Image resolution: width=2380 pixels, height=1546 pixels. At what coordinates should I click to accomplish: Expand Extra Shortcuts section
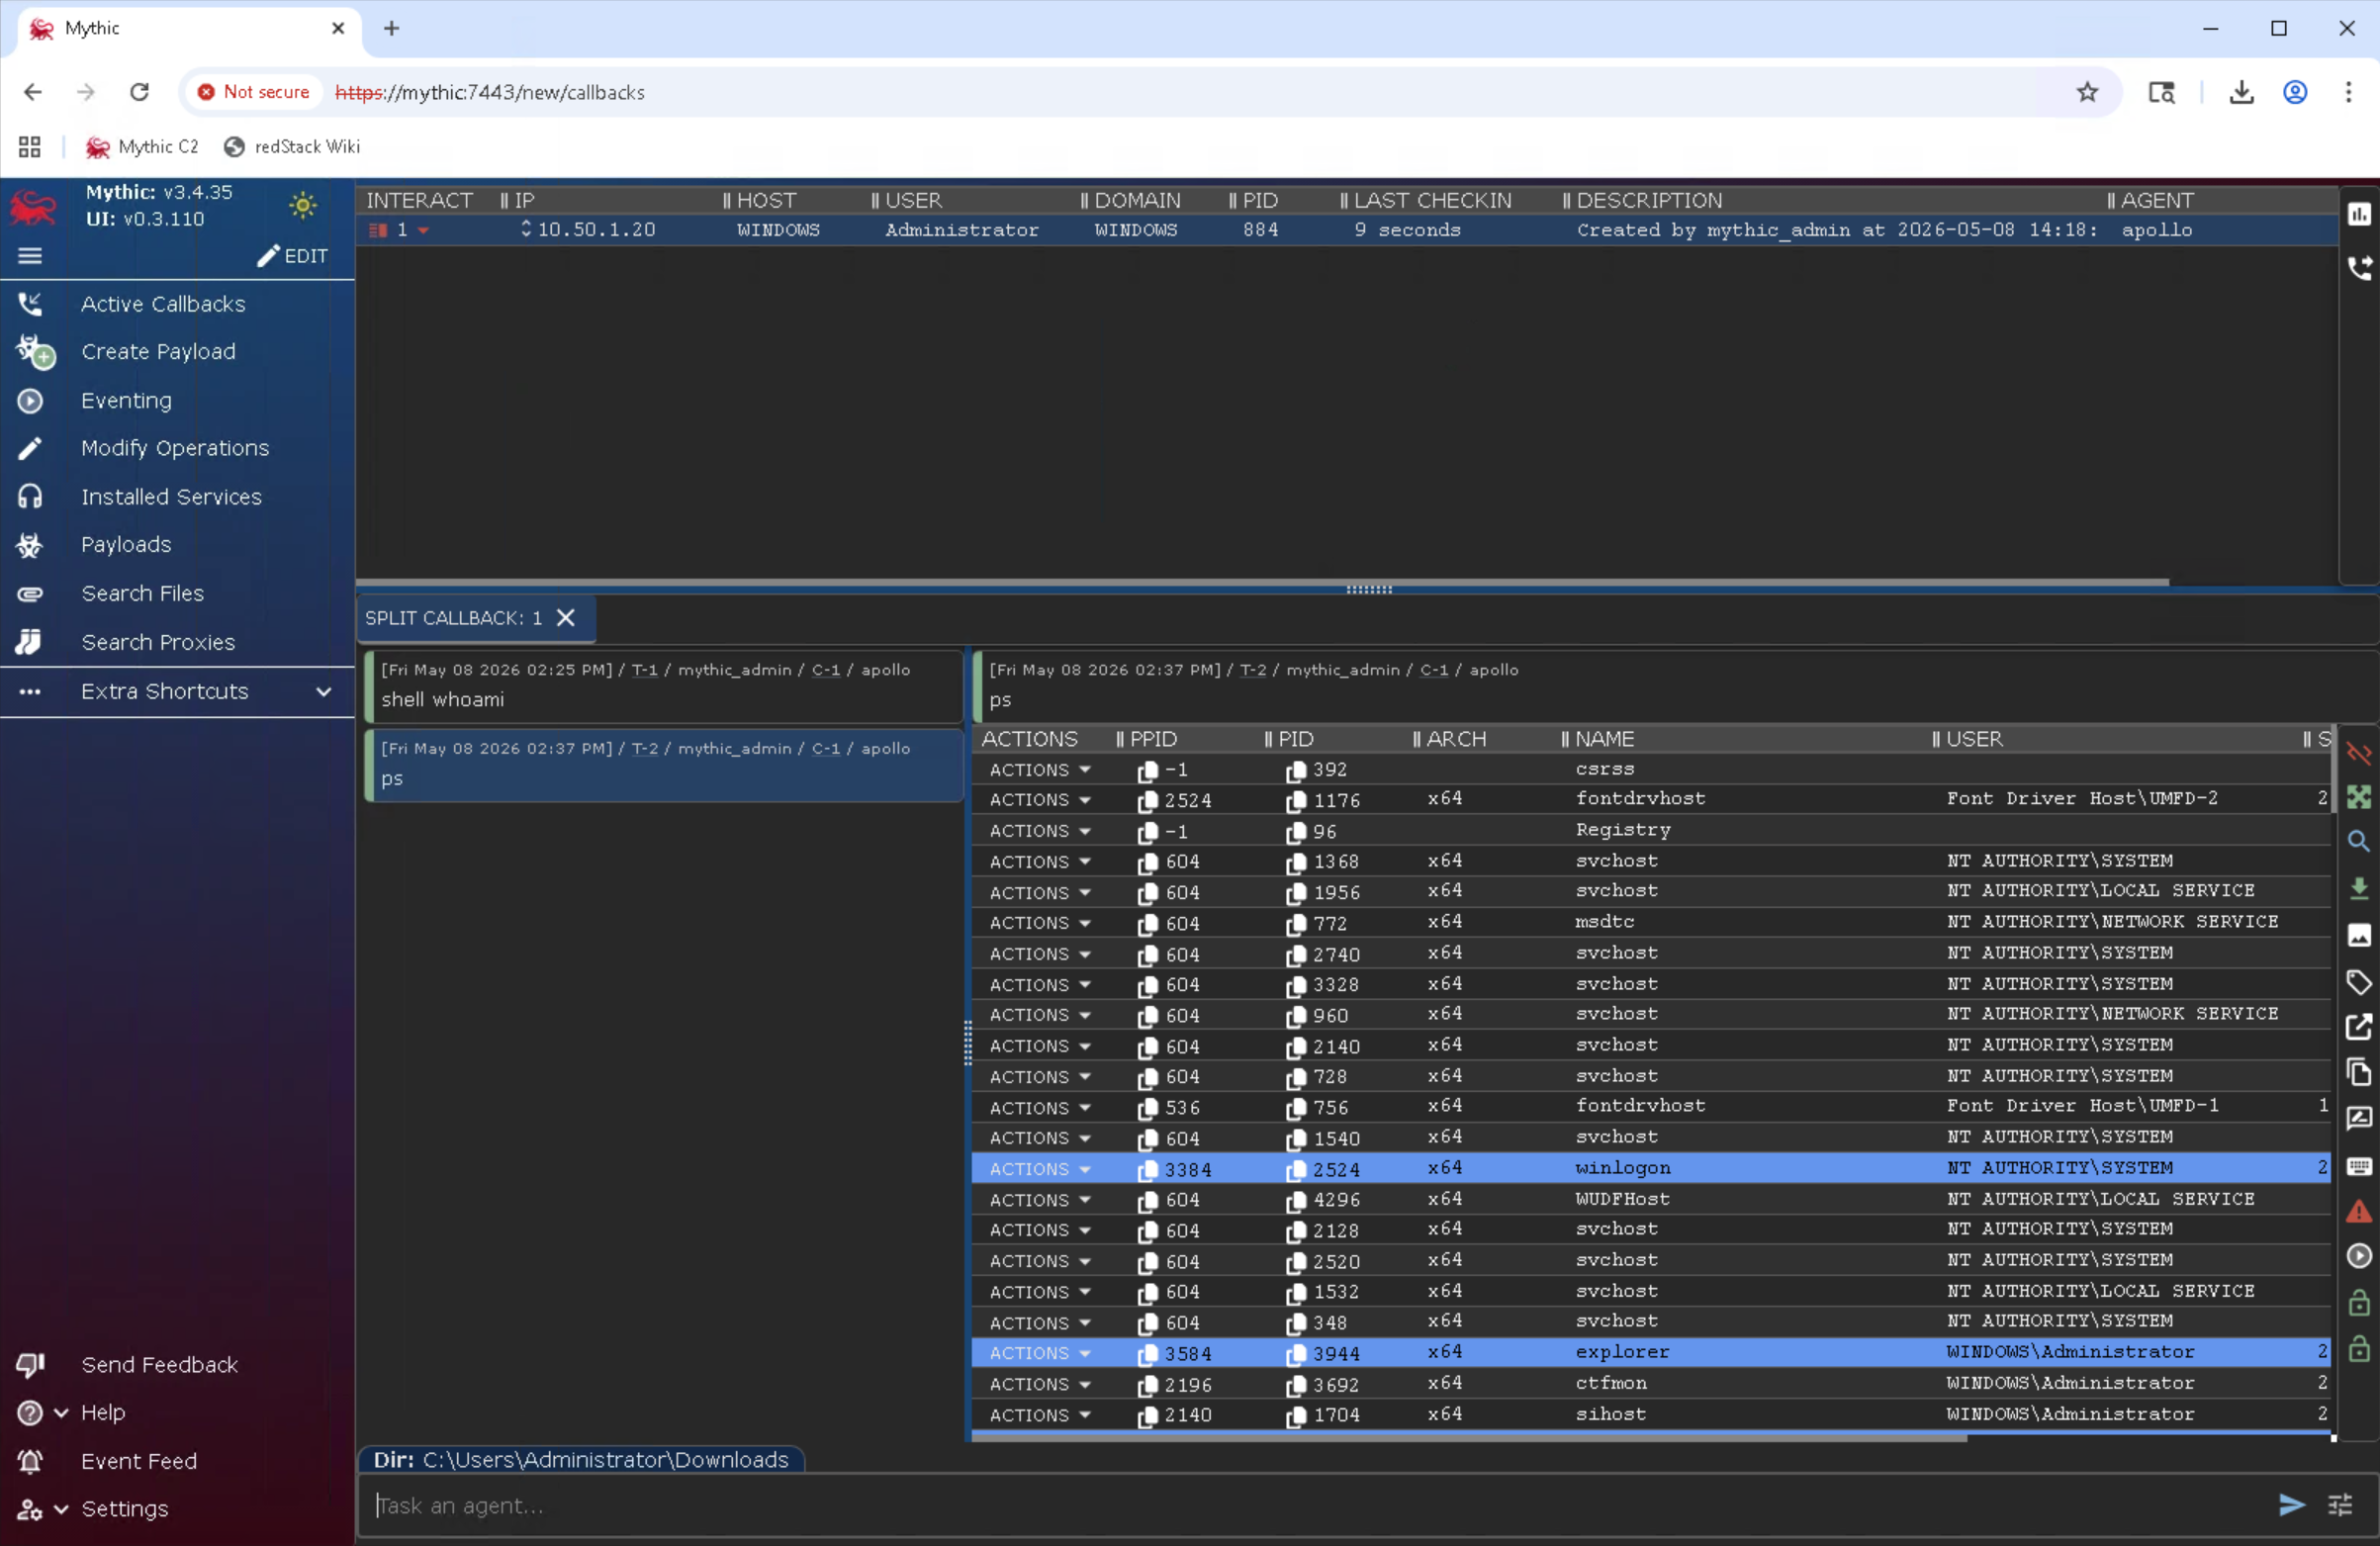click(177, 691)
